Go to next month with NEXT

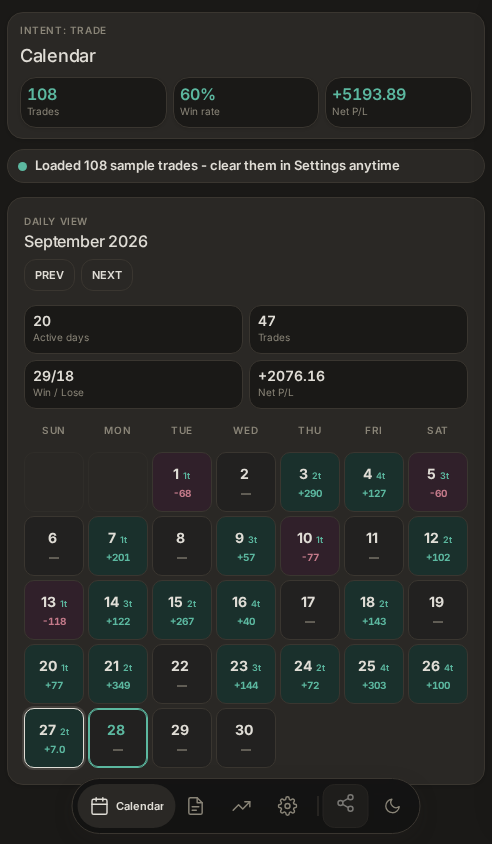tap(107, 275)
